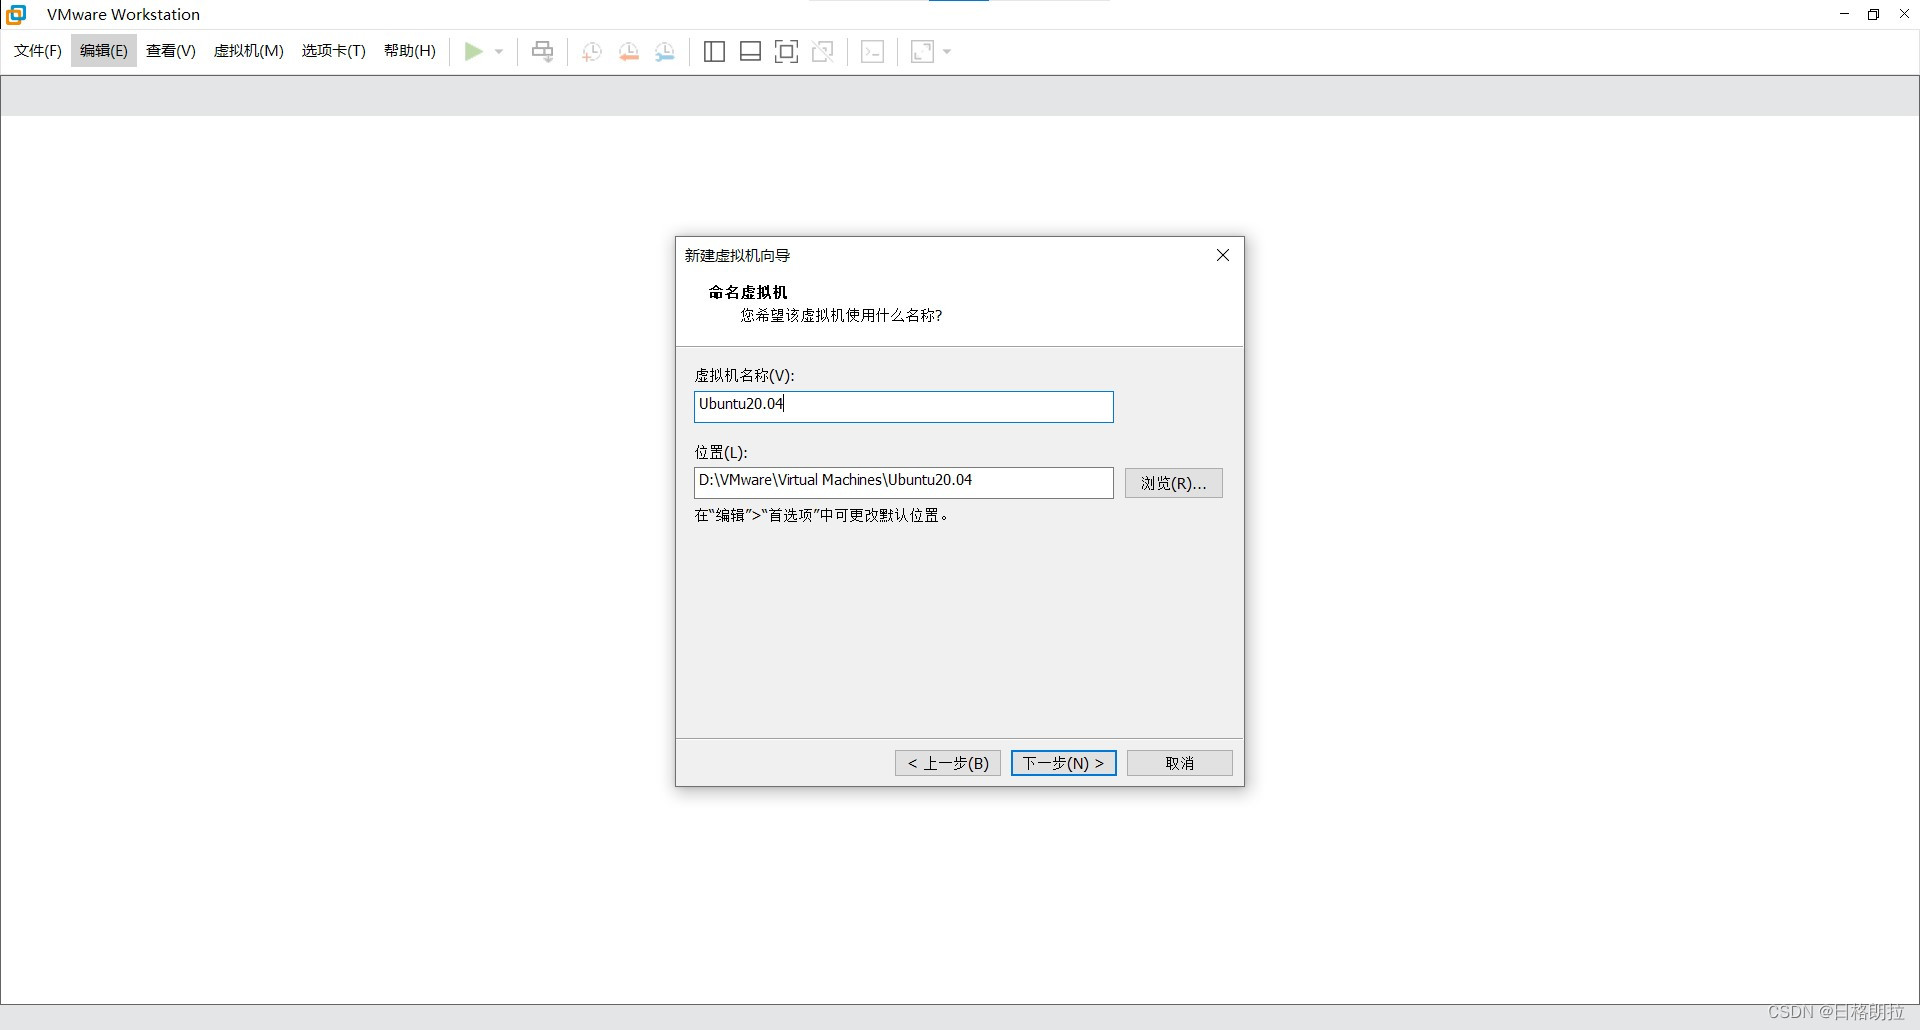This screenshot has height=1030, width=1920.
Task: Click the full screen mode icon
Action: tap(787, 51)
